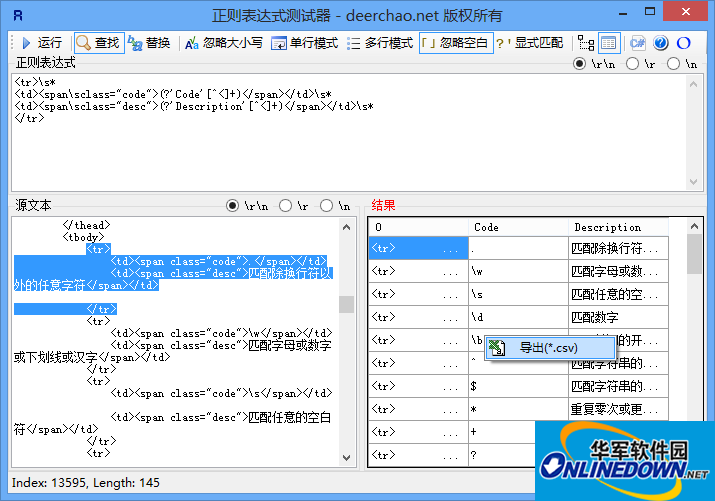Viewport: 715px width, 501px height.
Task: Select \r radio for regex line ending
Action: 641,64
